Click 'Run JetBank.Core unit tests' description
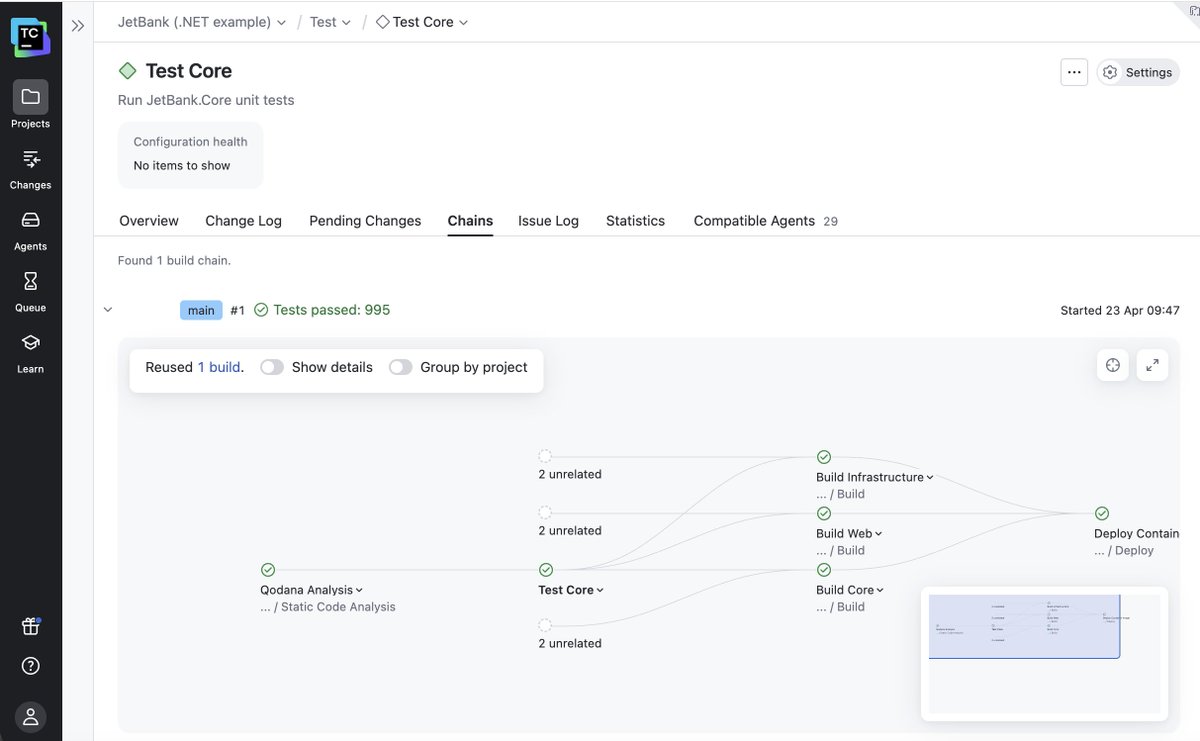1200x741 pixels. point(206,100)
